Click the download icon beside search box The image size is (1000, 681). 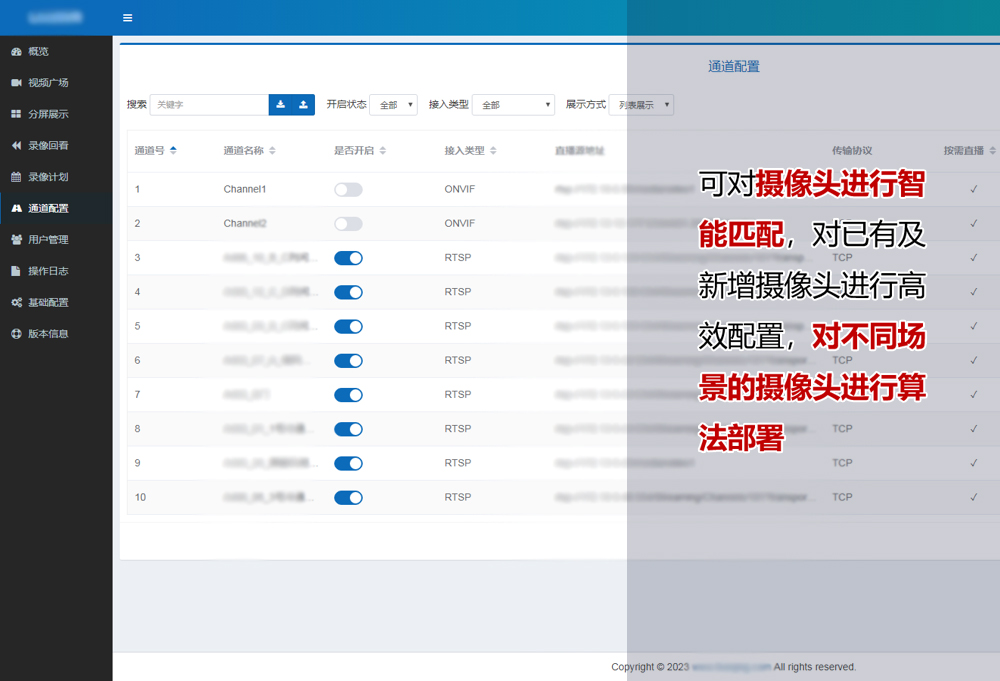click(281, 105)
